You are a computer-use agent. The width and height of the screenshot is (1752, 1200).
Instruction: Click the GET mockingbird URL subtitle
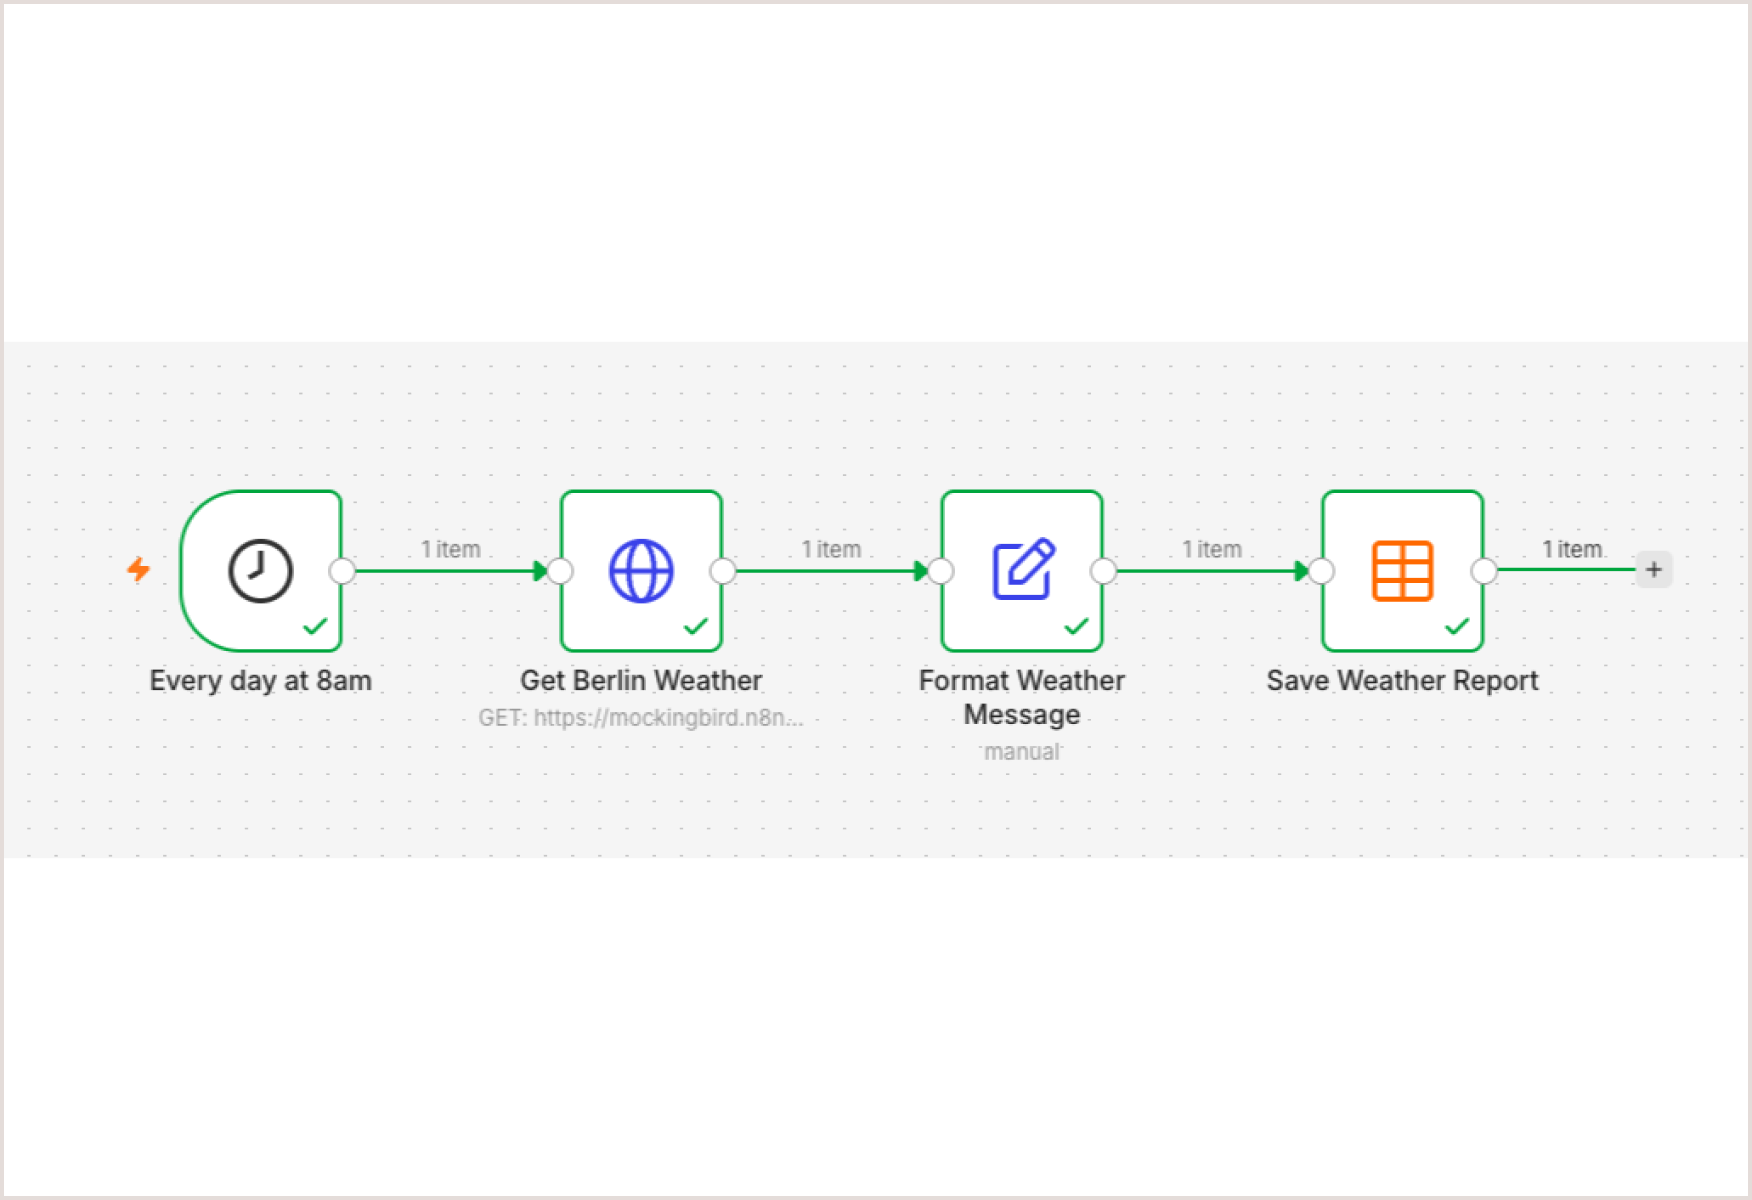tap(641, 718)
